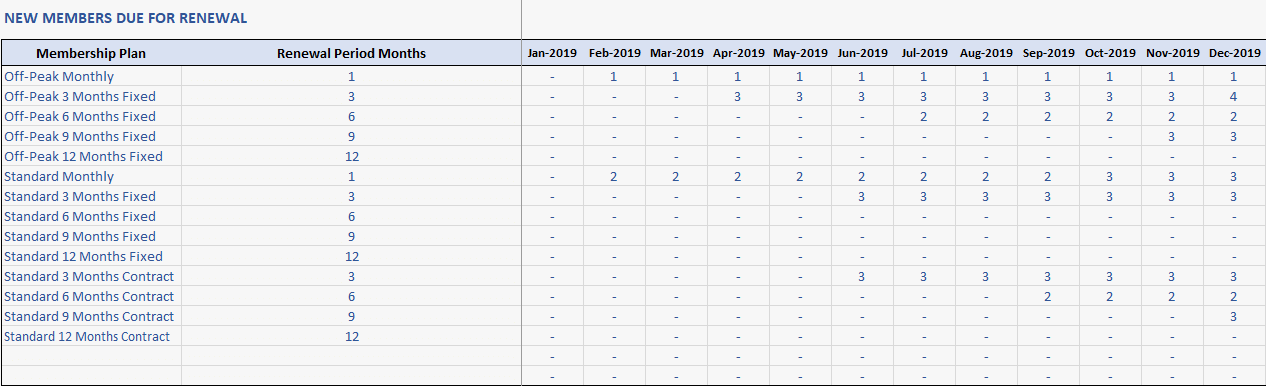This screenshot has width=1266, height=386.
Task: Click the Jun-2019 column header
Action: tap(862, 53)
